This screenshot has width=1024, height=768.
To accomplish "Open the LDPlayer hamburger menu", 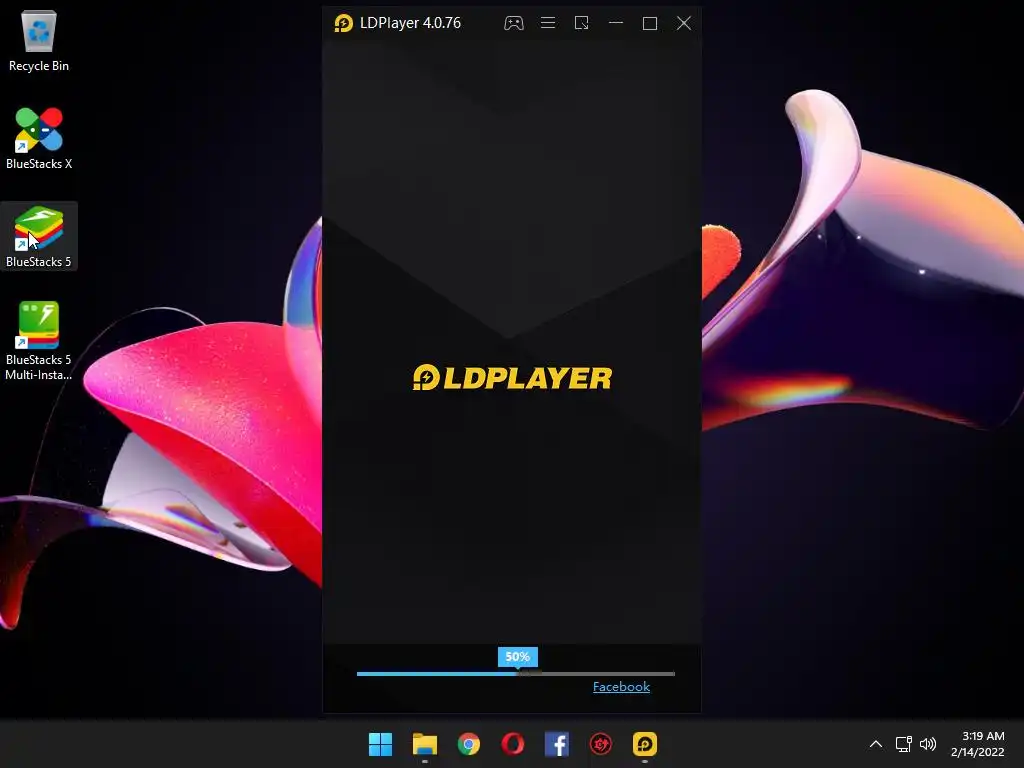I will click(x=548, y=24).
